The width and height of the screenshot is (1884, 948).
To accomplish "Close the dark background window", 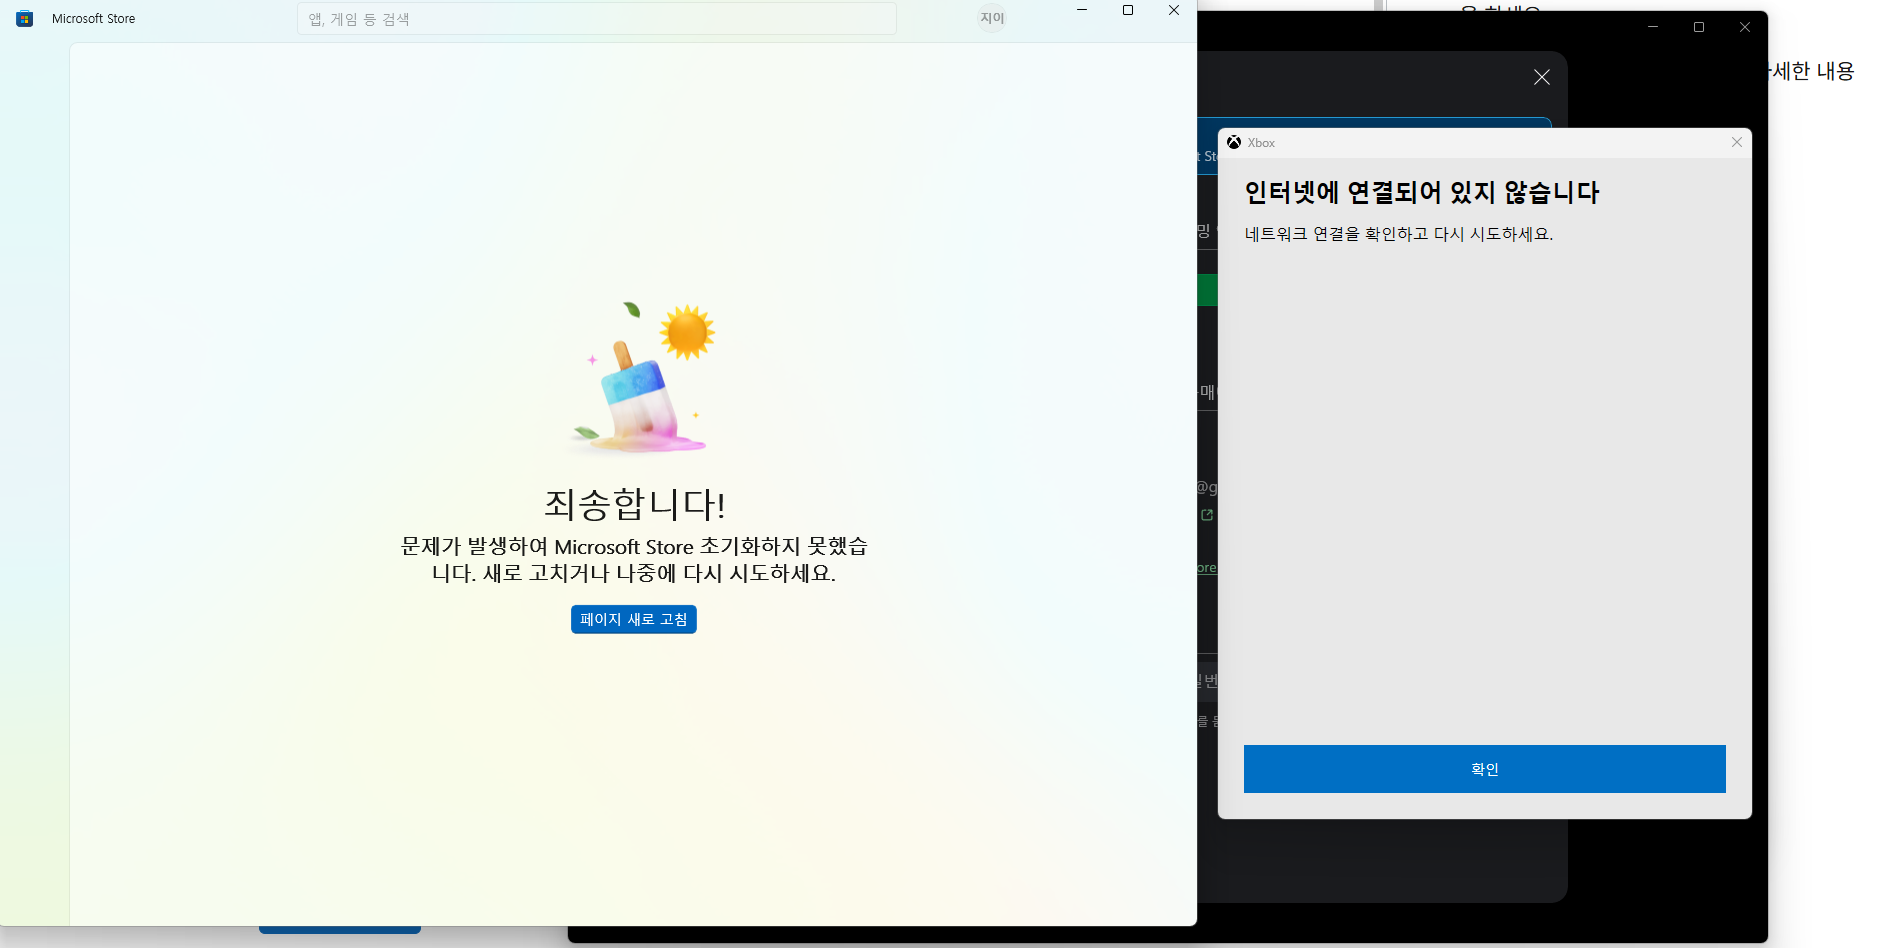I will pos(1745,27).
